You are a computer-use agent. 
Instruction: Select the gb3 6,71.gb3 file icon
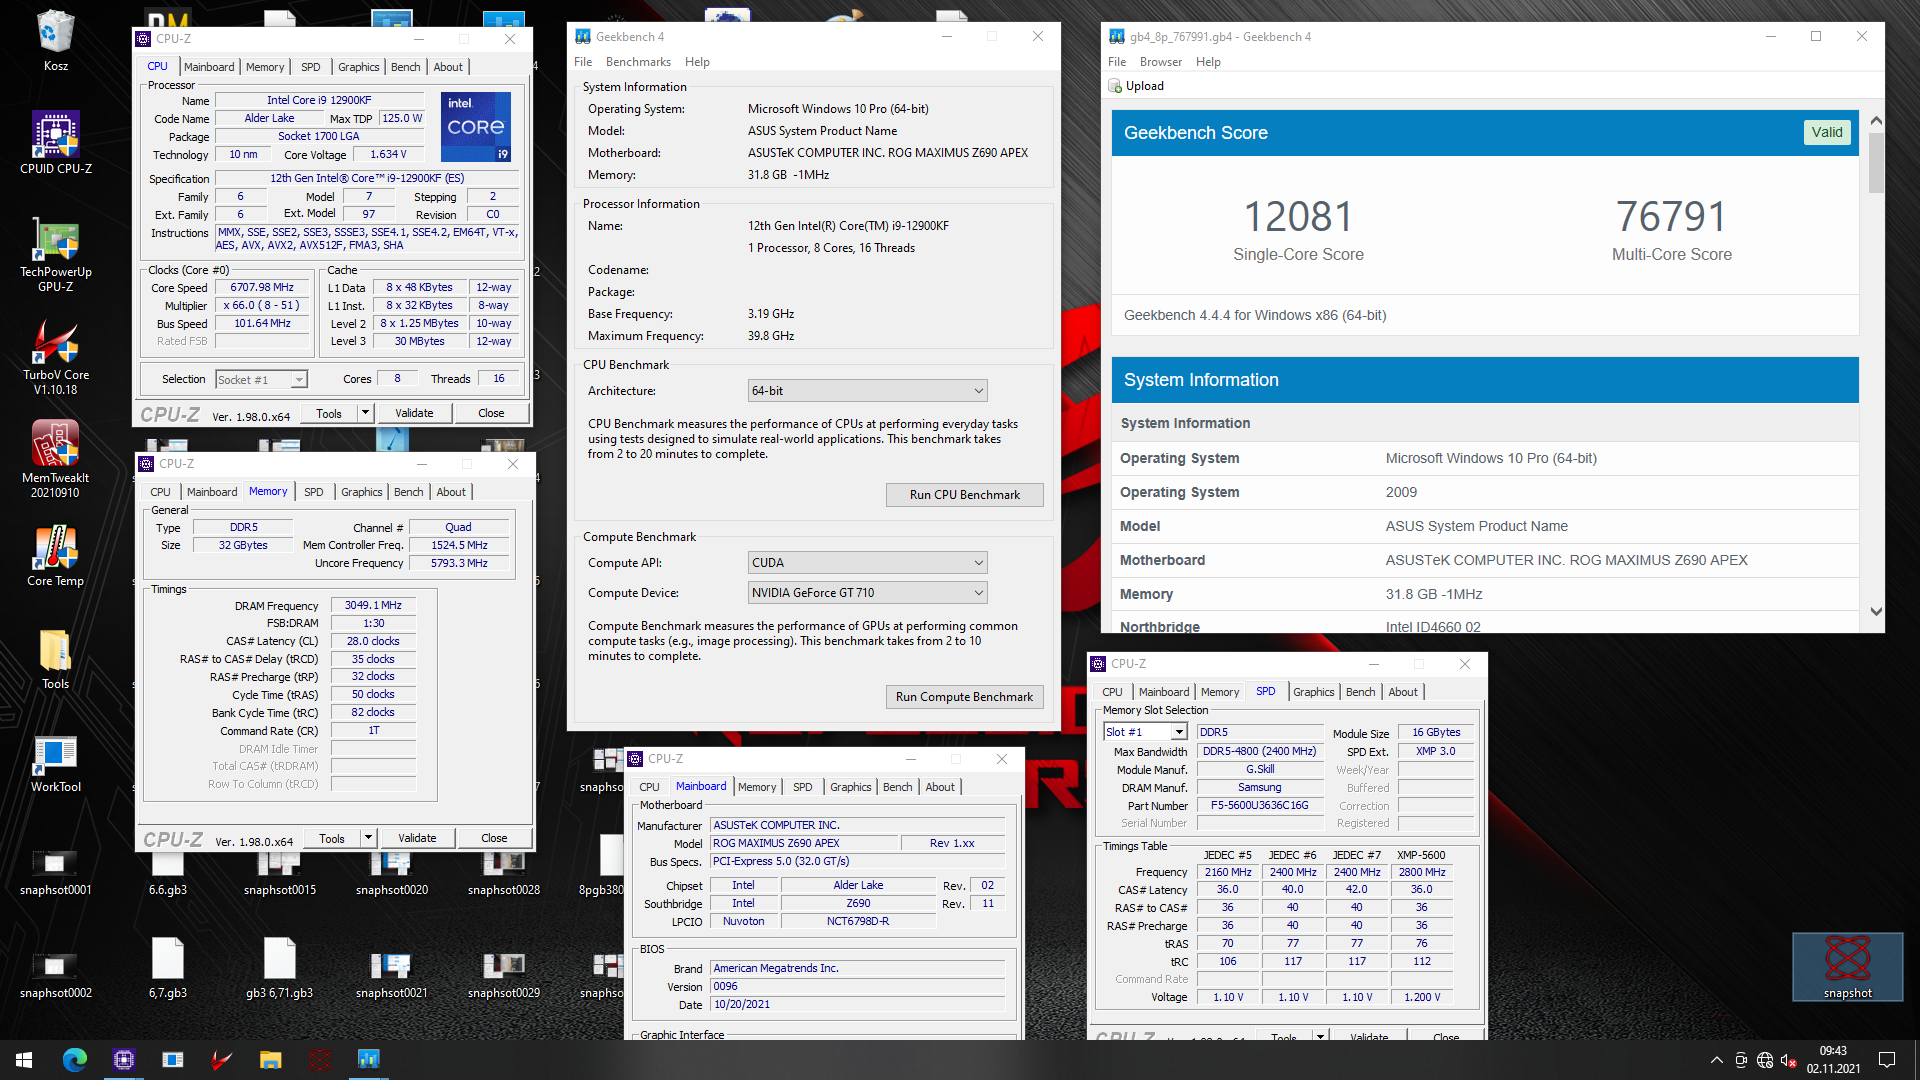[x=280, y=968]
